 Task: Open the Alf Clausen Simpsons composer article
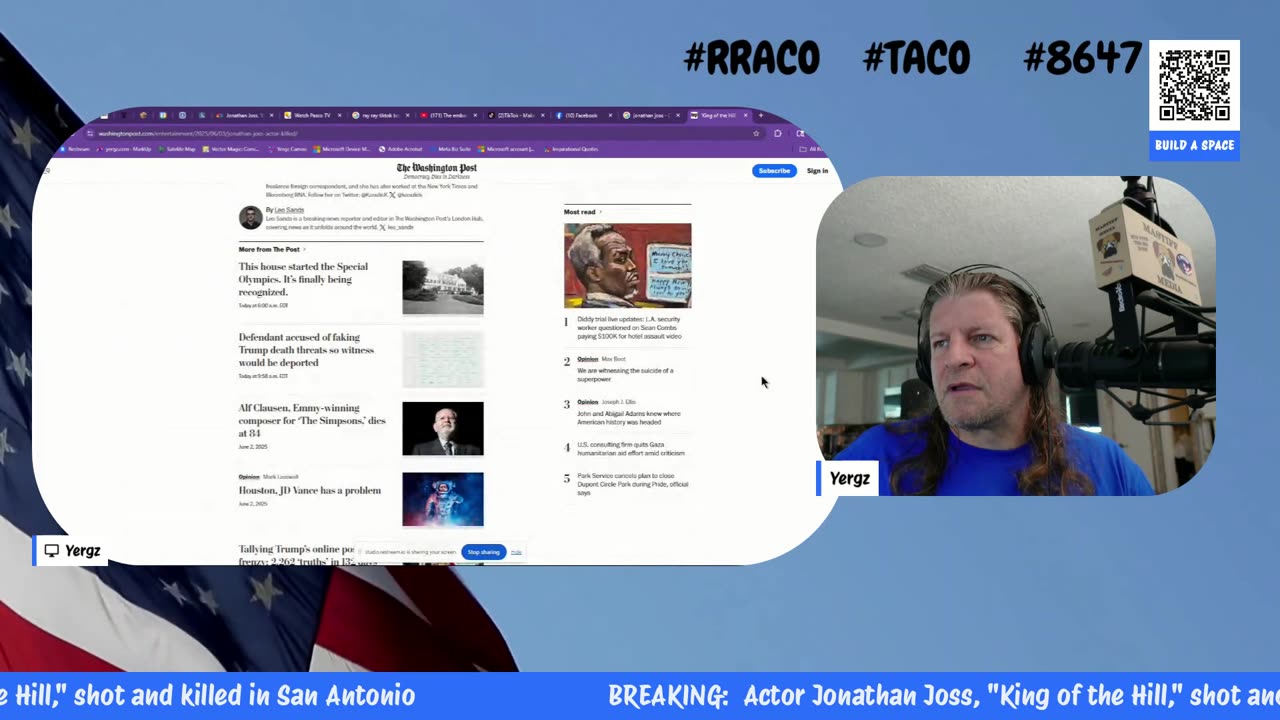[x=312, y=421]
